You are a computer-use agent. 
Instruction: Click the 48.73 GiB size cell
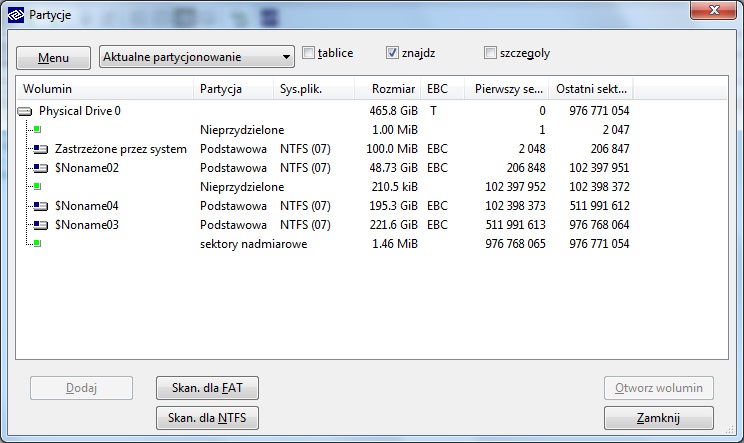tap(393, 168)
